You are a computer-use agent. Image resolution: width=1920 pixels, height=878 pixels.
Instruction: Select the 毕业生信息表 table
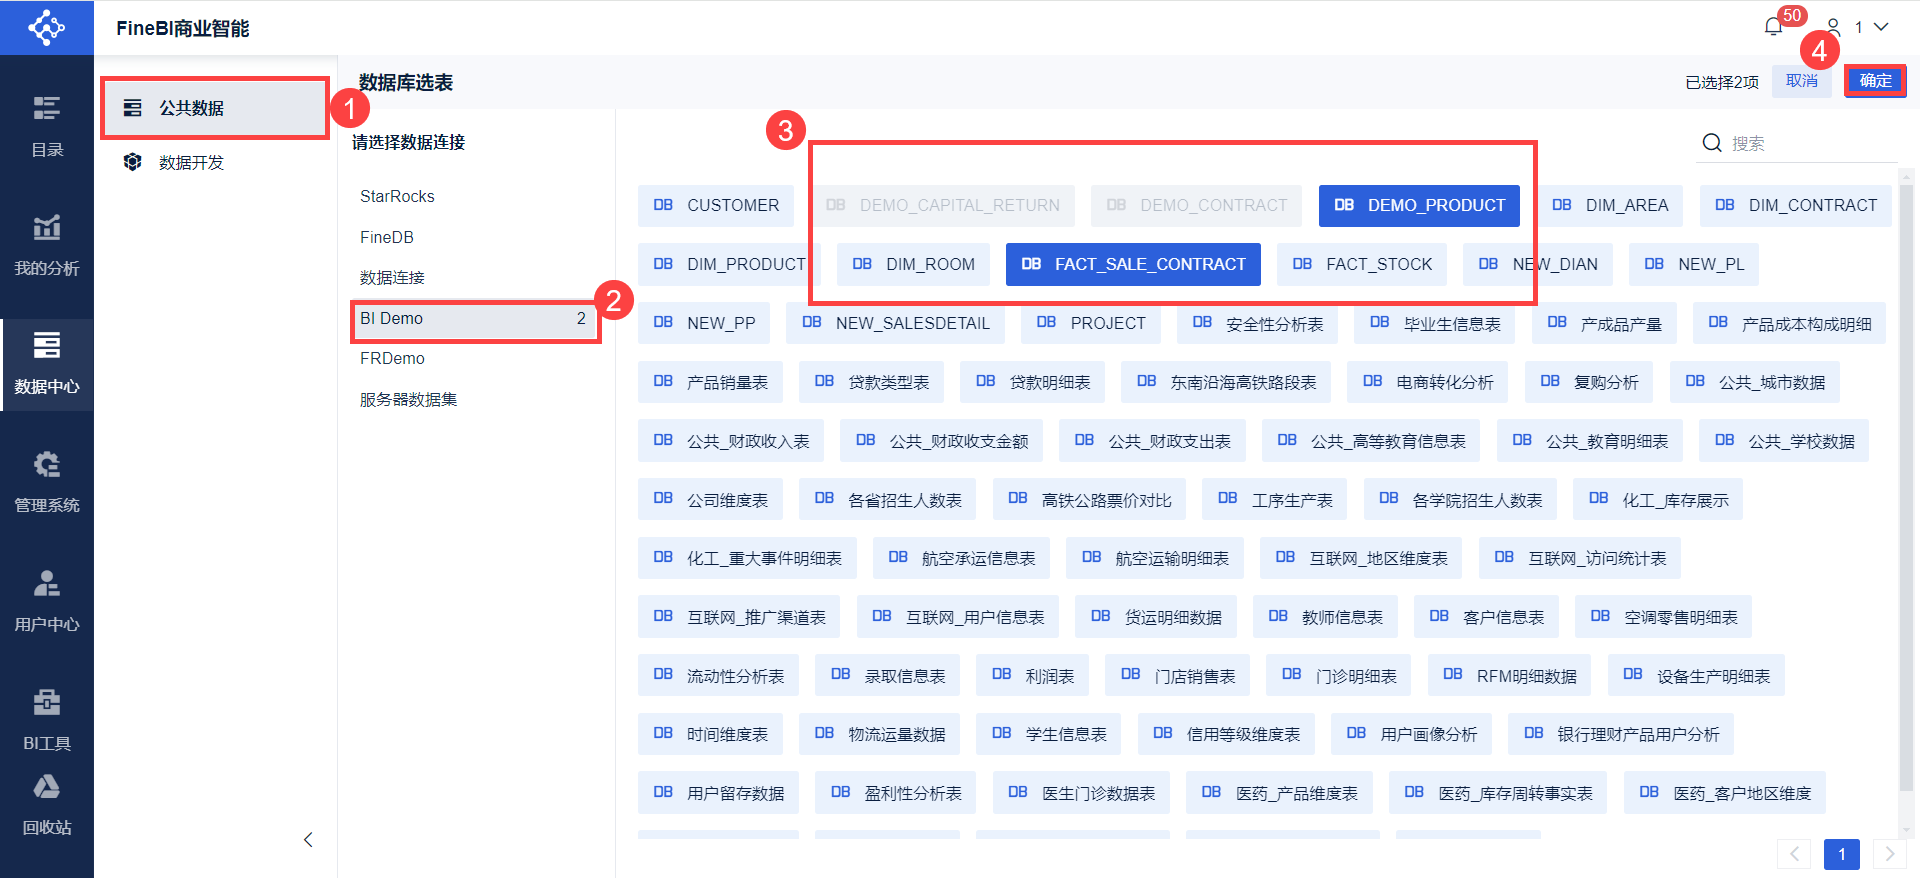point(1435,323)
